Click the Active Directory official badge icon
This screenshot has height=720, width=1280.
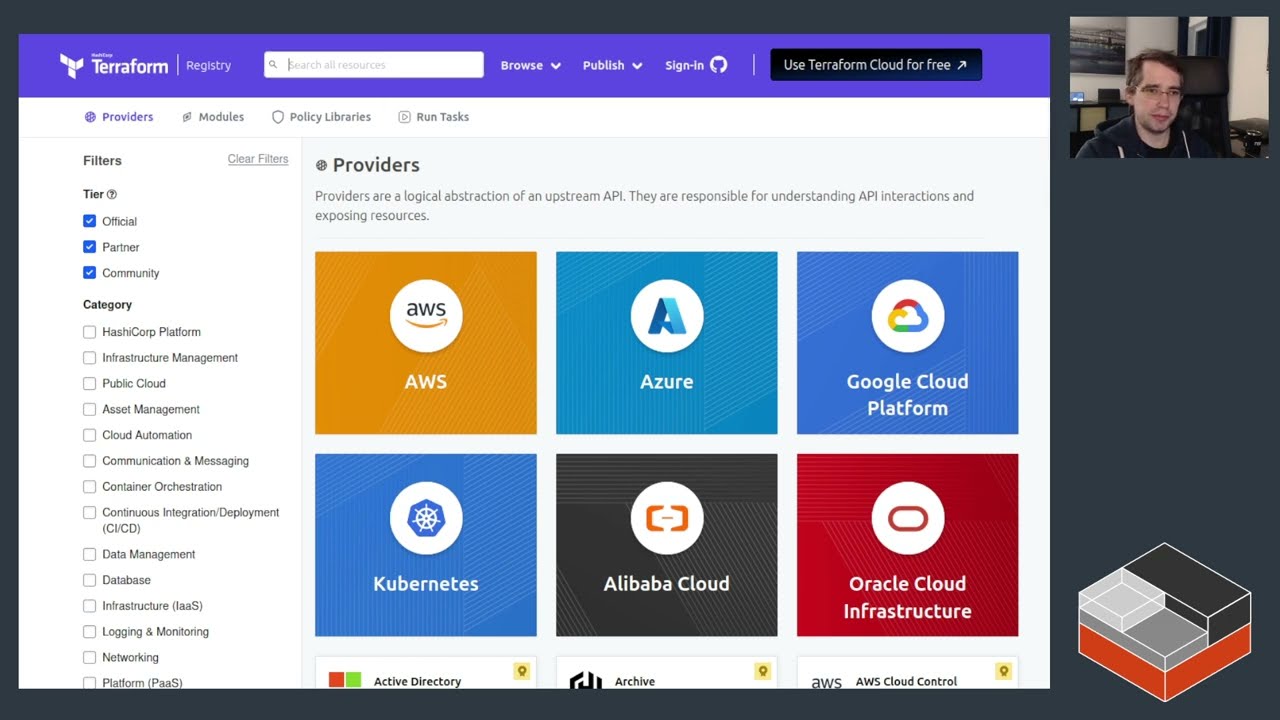pos(522,671)
